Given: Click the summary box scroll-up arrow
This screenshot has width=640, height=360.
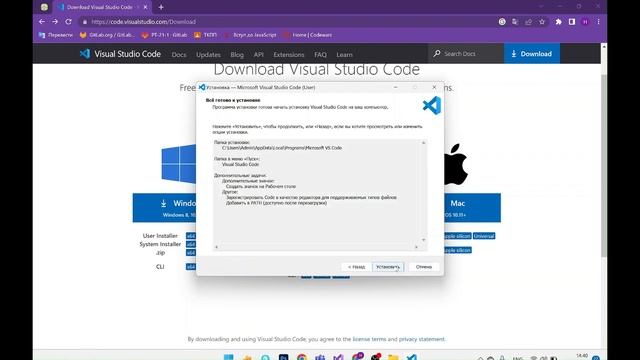Looking at the screenshot, I should pos(423,143).
